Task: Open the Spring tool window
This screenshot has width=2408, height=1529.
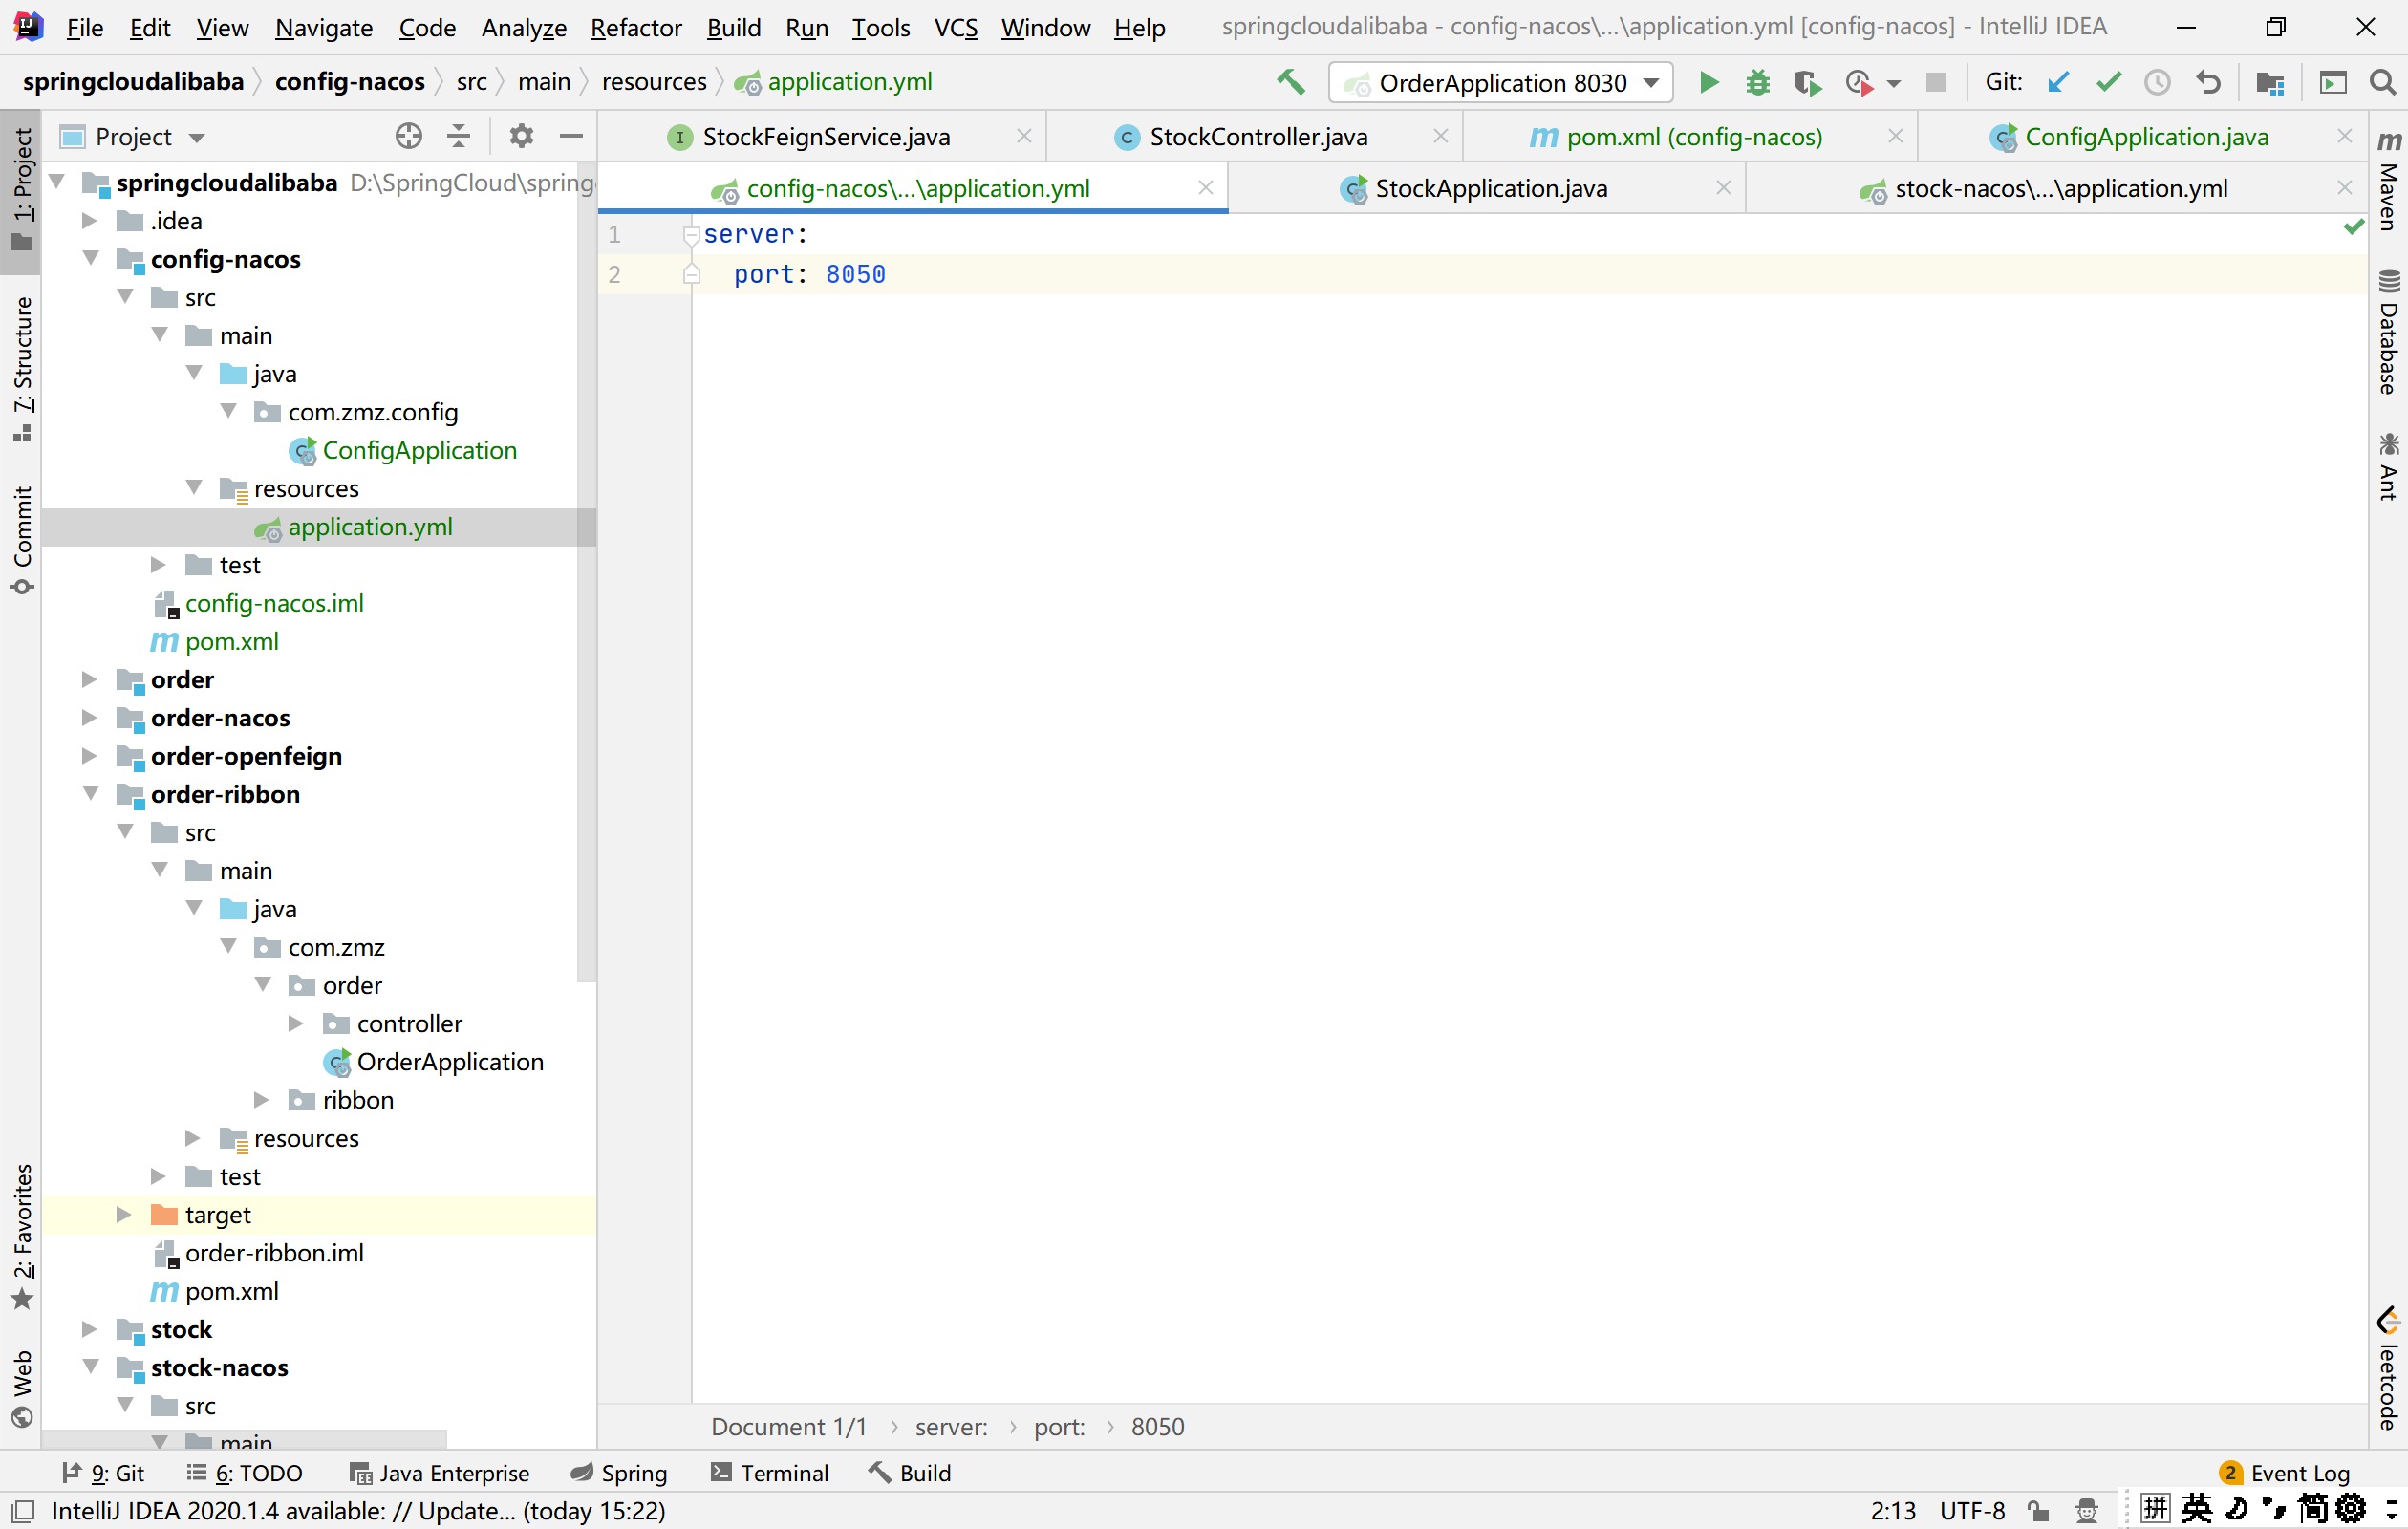Action: click(x=619, y=1473)
